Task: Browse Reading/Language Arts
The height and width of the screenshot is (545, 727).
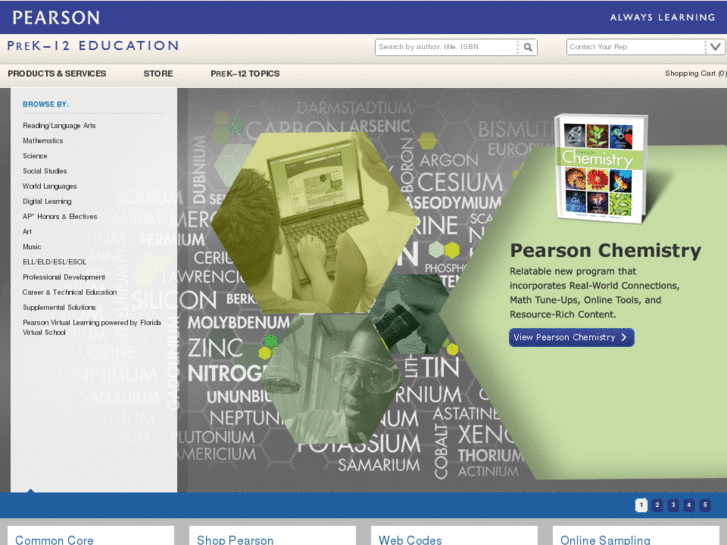Action: 59,126
